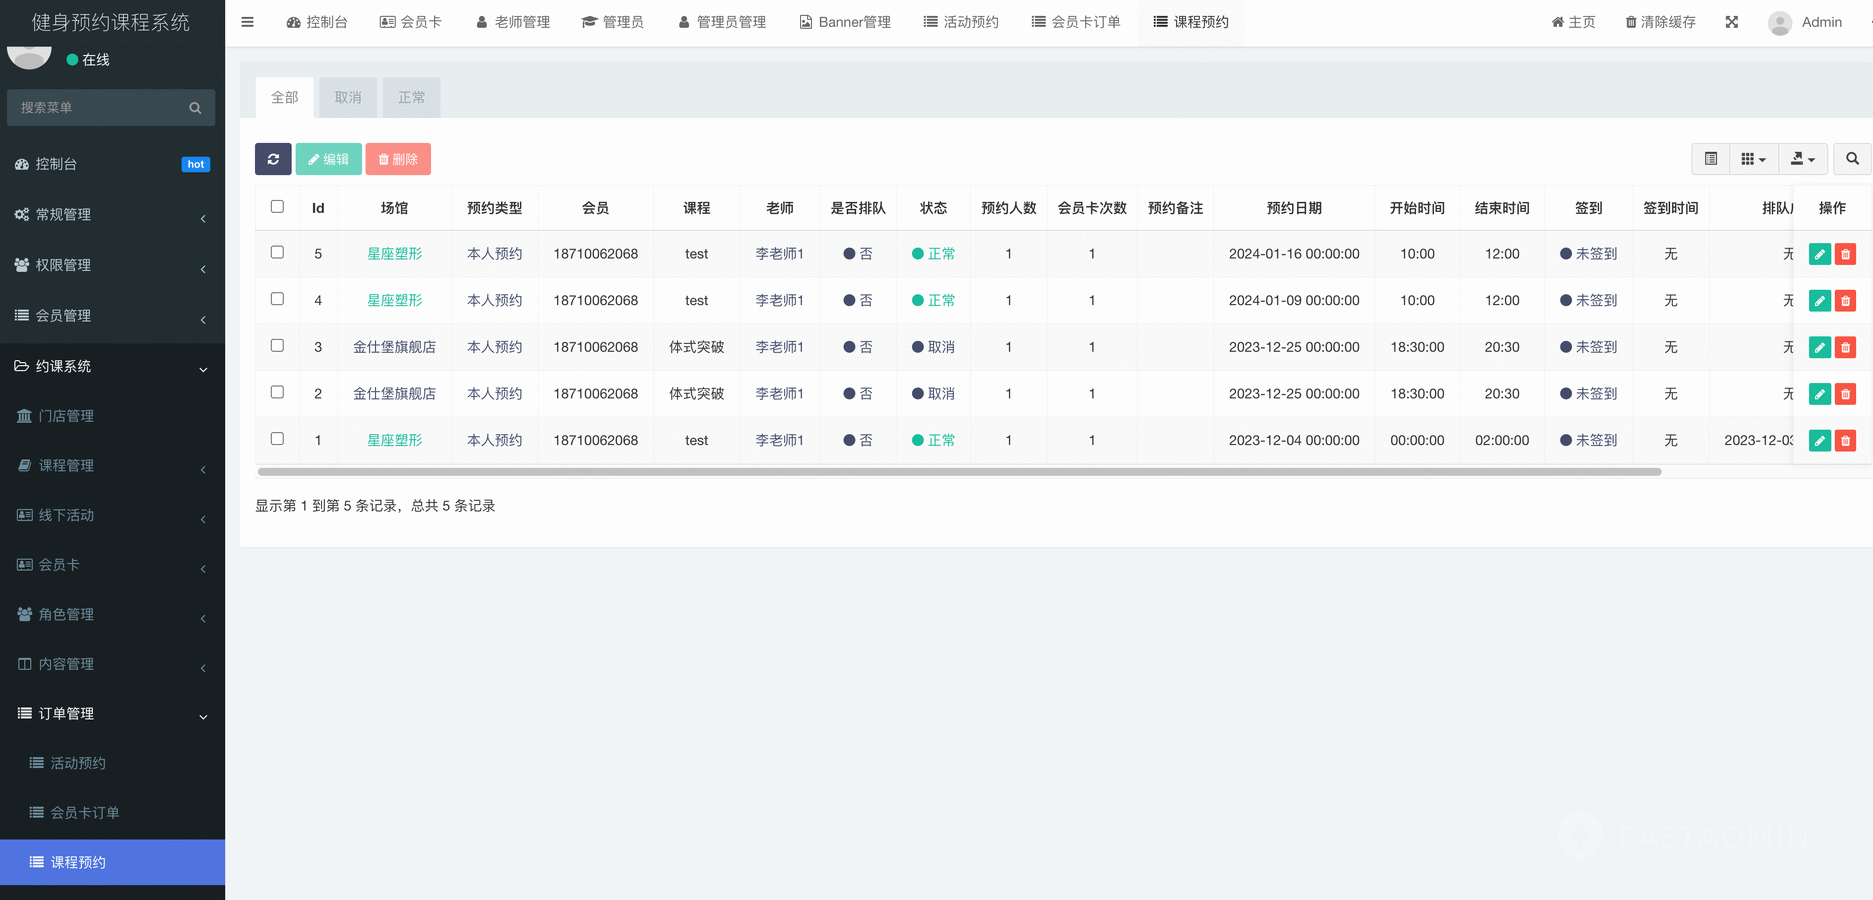The height and width of the screenshot is (900, 1873).
Task: Toggle the table card view icon
Action: point(1711,159)
